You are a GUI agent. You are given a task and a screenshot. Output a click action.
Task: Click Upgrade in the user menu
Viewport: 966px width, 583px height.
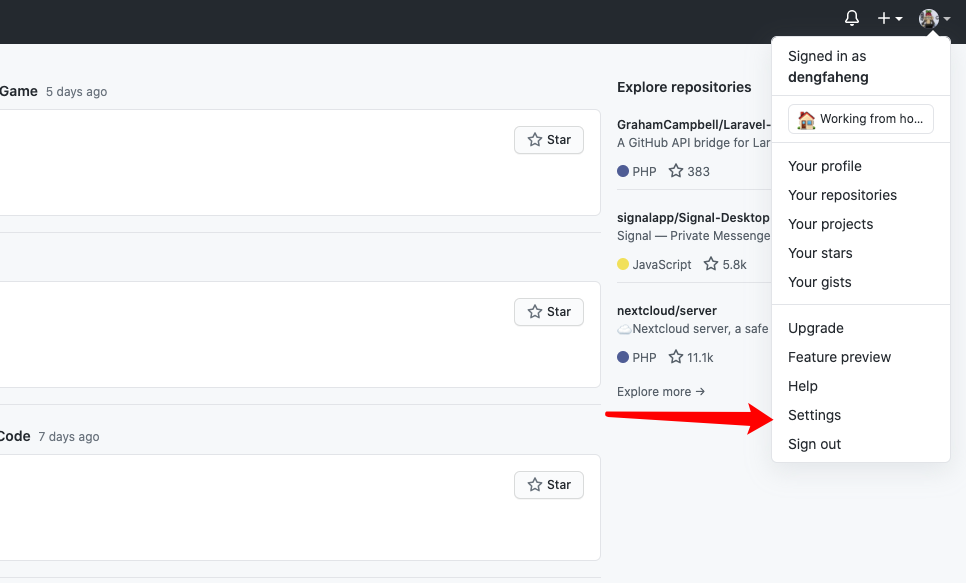[815, 328]
